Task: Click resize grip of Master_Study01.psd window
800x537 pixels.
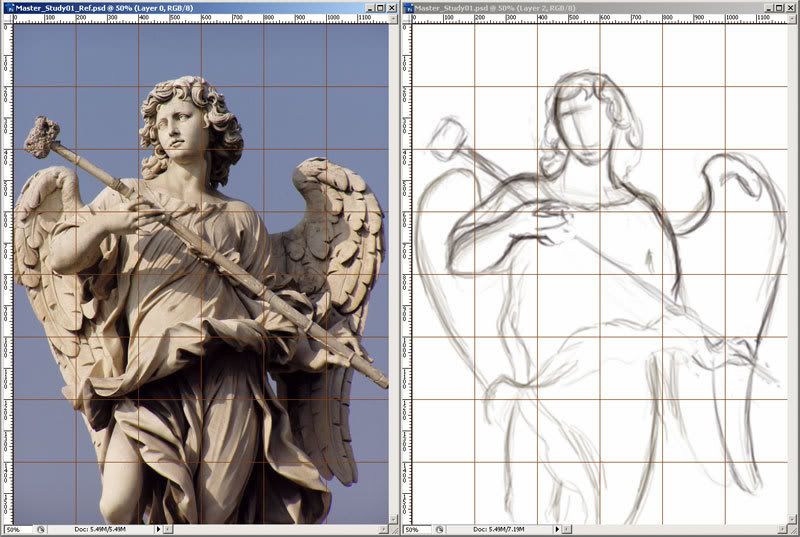Action: pos(792,530)
